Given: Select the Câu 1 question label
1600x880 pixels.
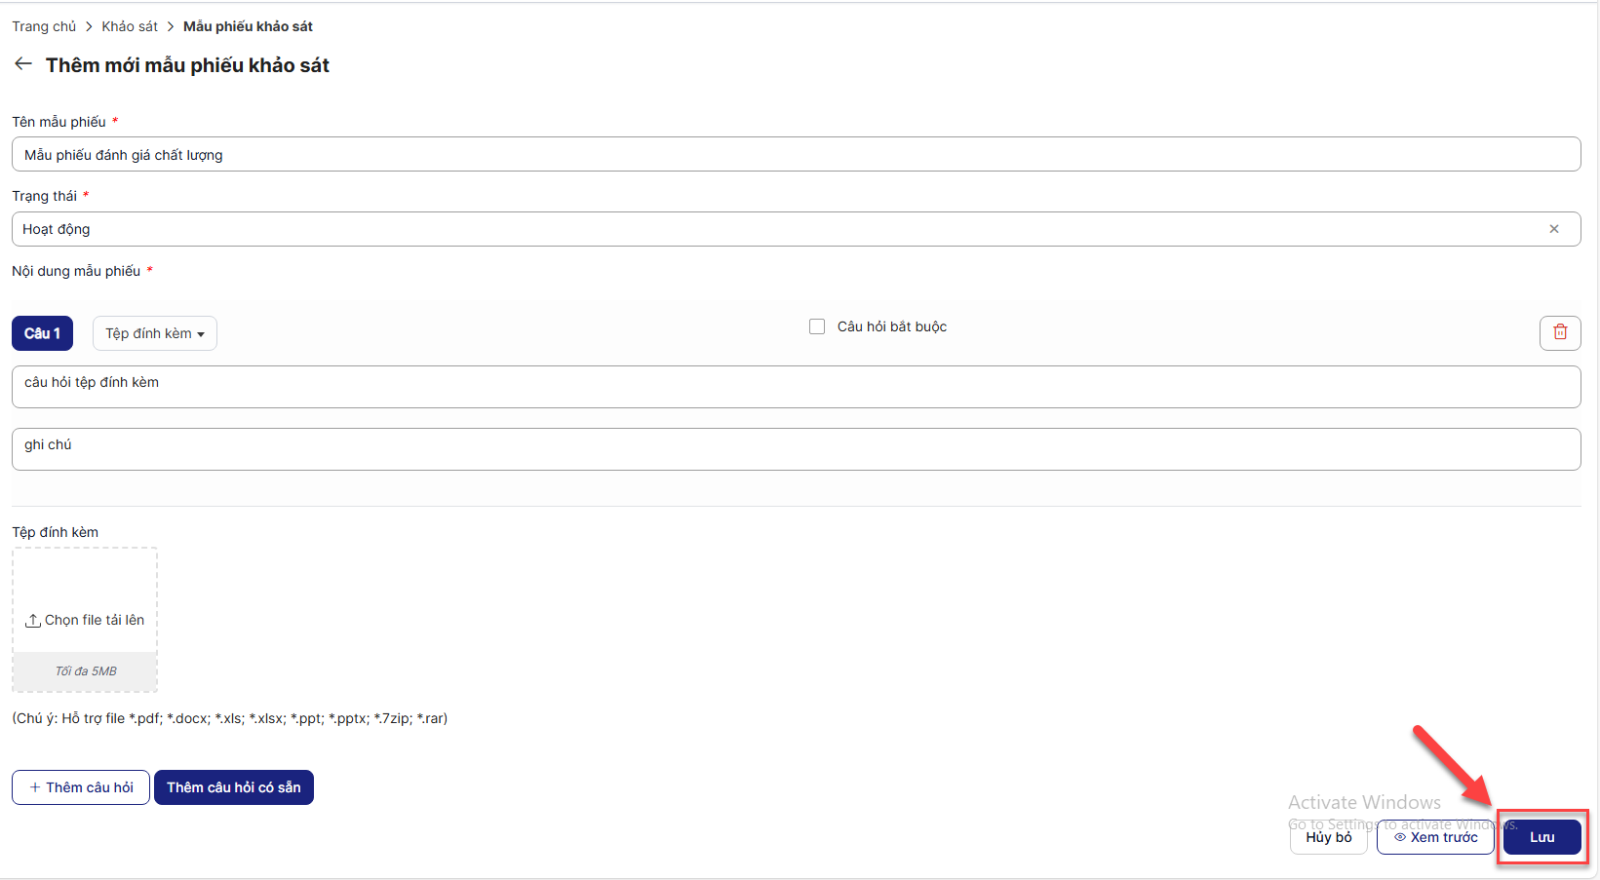Looking at the screenshot, I should coord(42,334).
